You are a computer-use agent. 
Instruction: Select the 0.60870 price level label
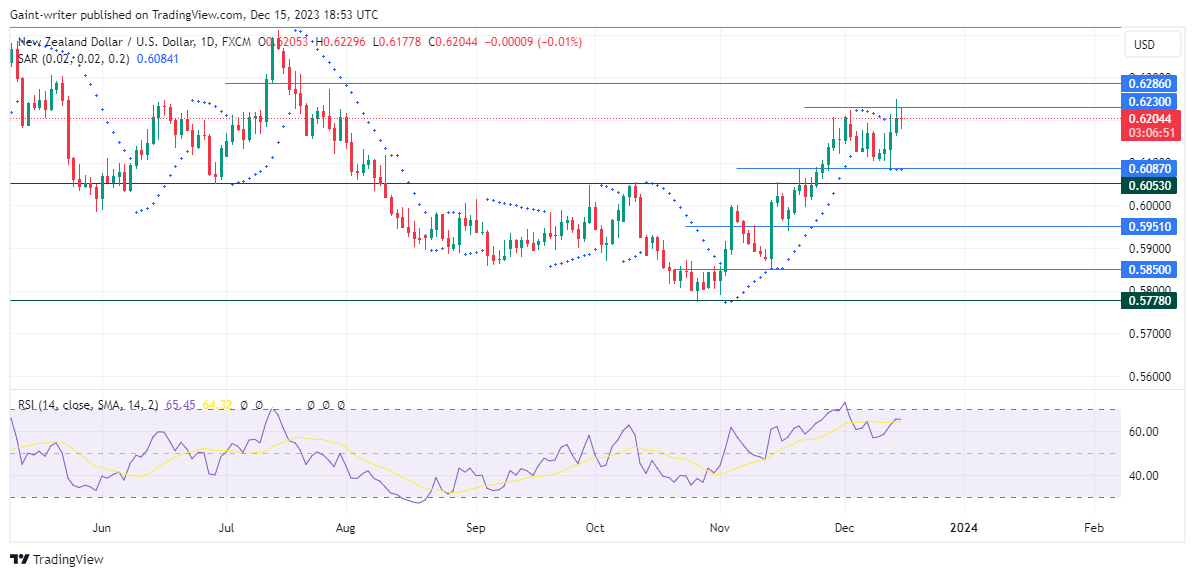point(1151,168)
